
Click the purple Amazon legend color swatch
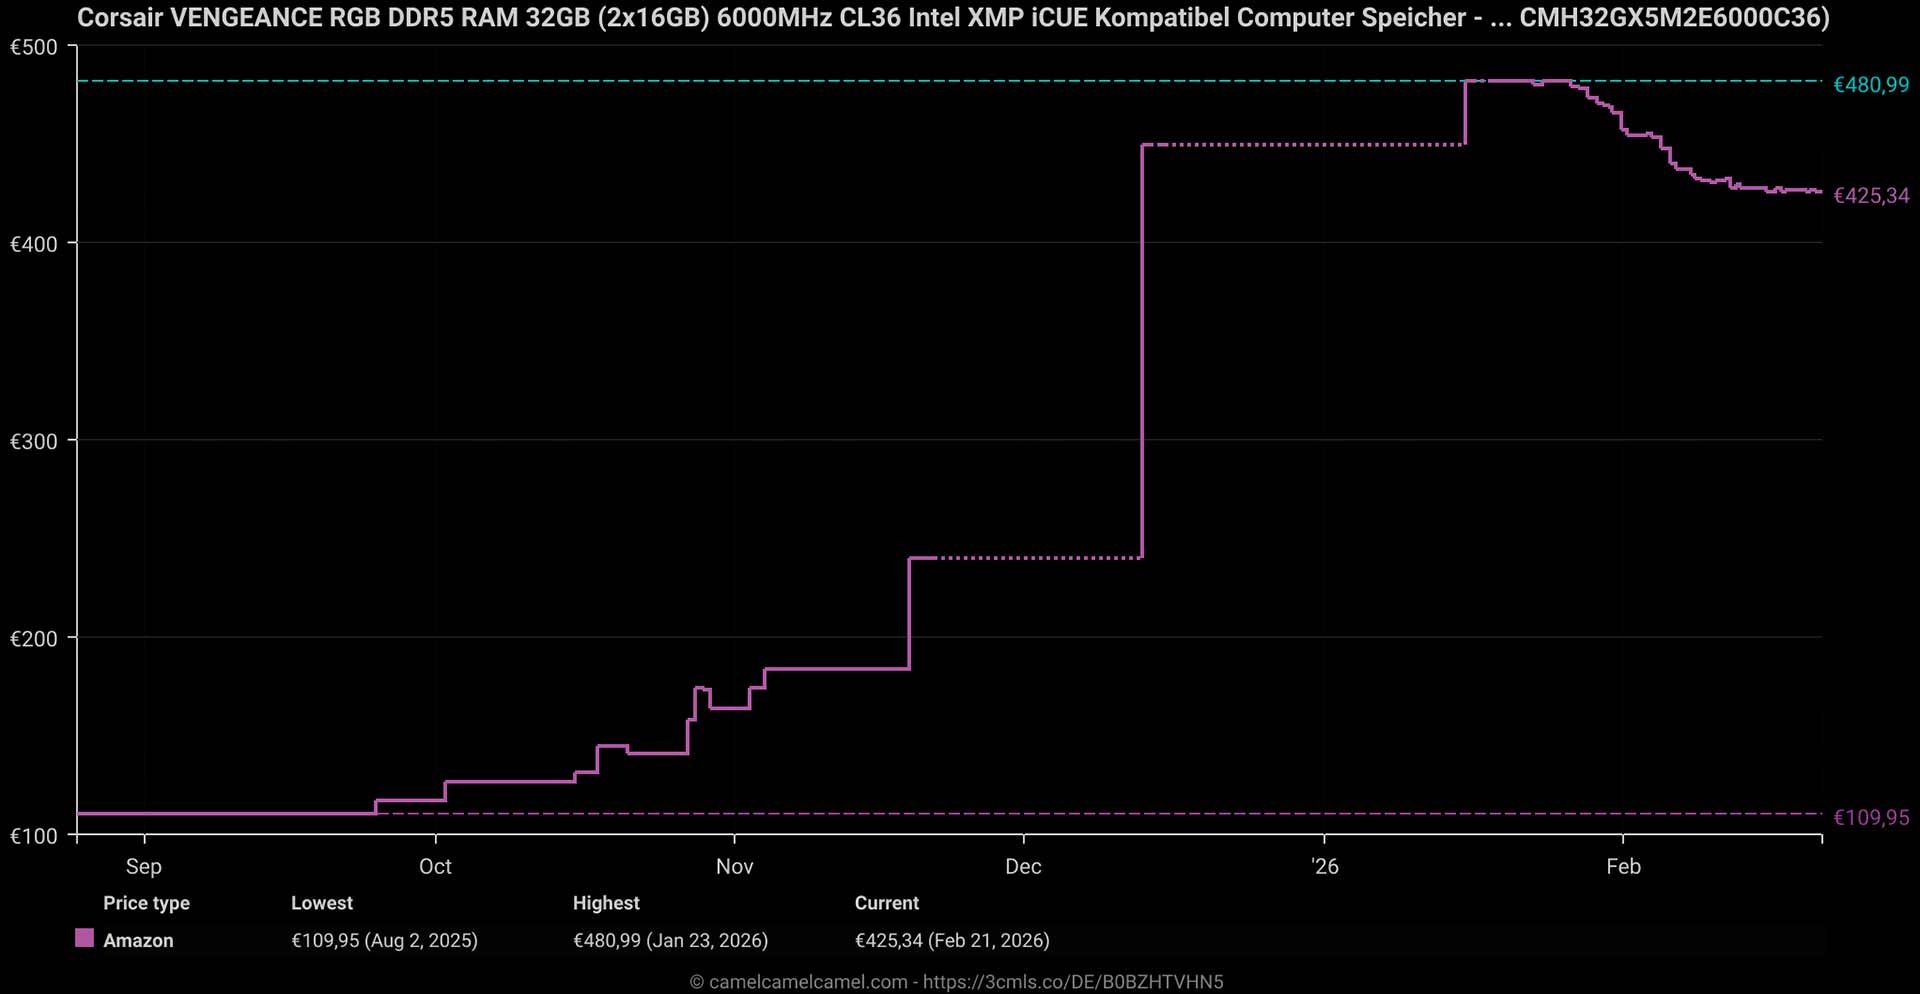point(85,938)
